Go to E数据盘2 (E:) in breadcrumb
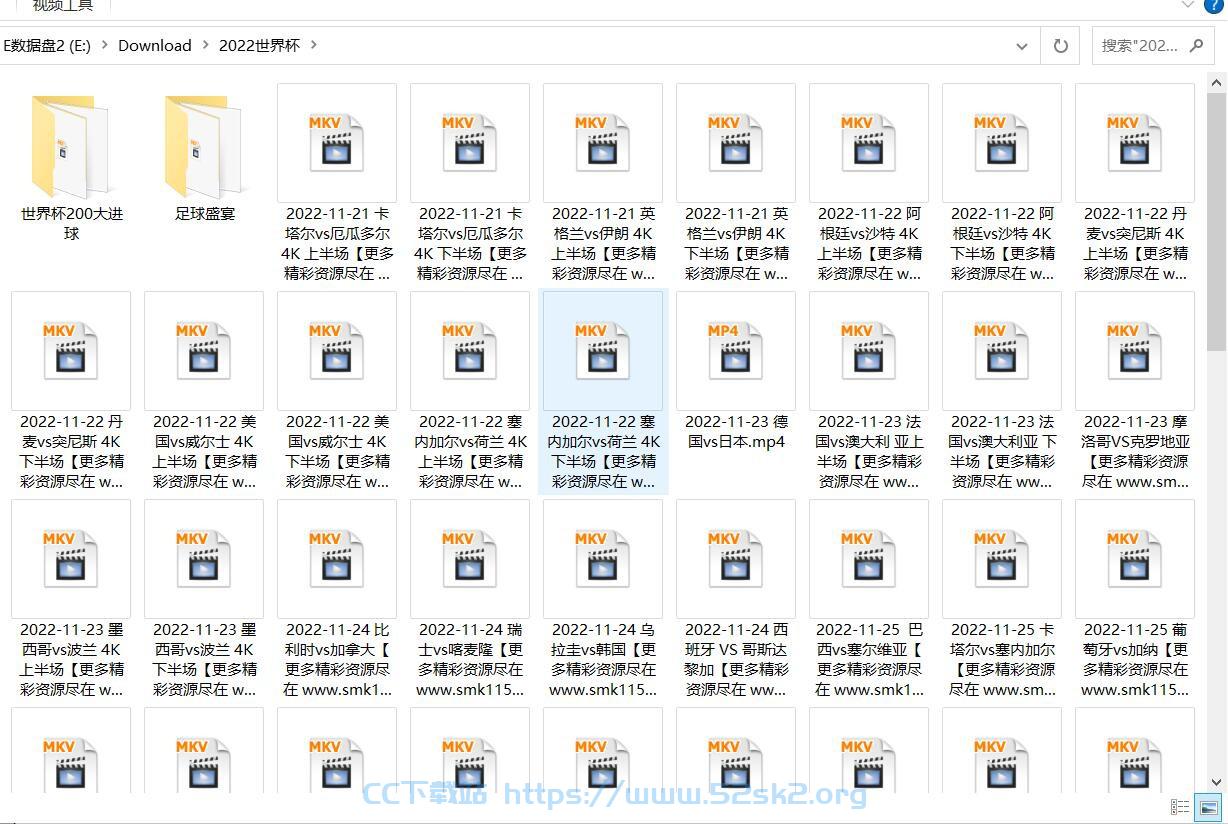The height and width of the screenshot is (824, 1228). pos(47,45)
